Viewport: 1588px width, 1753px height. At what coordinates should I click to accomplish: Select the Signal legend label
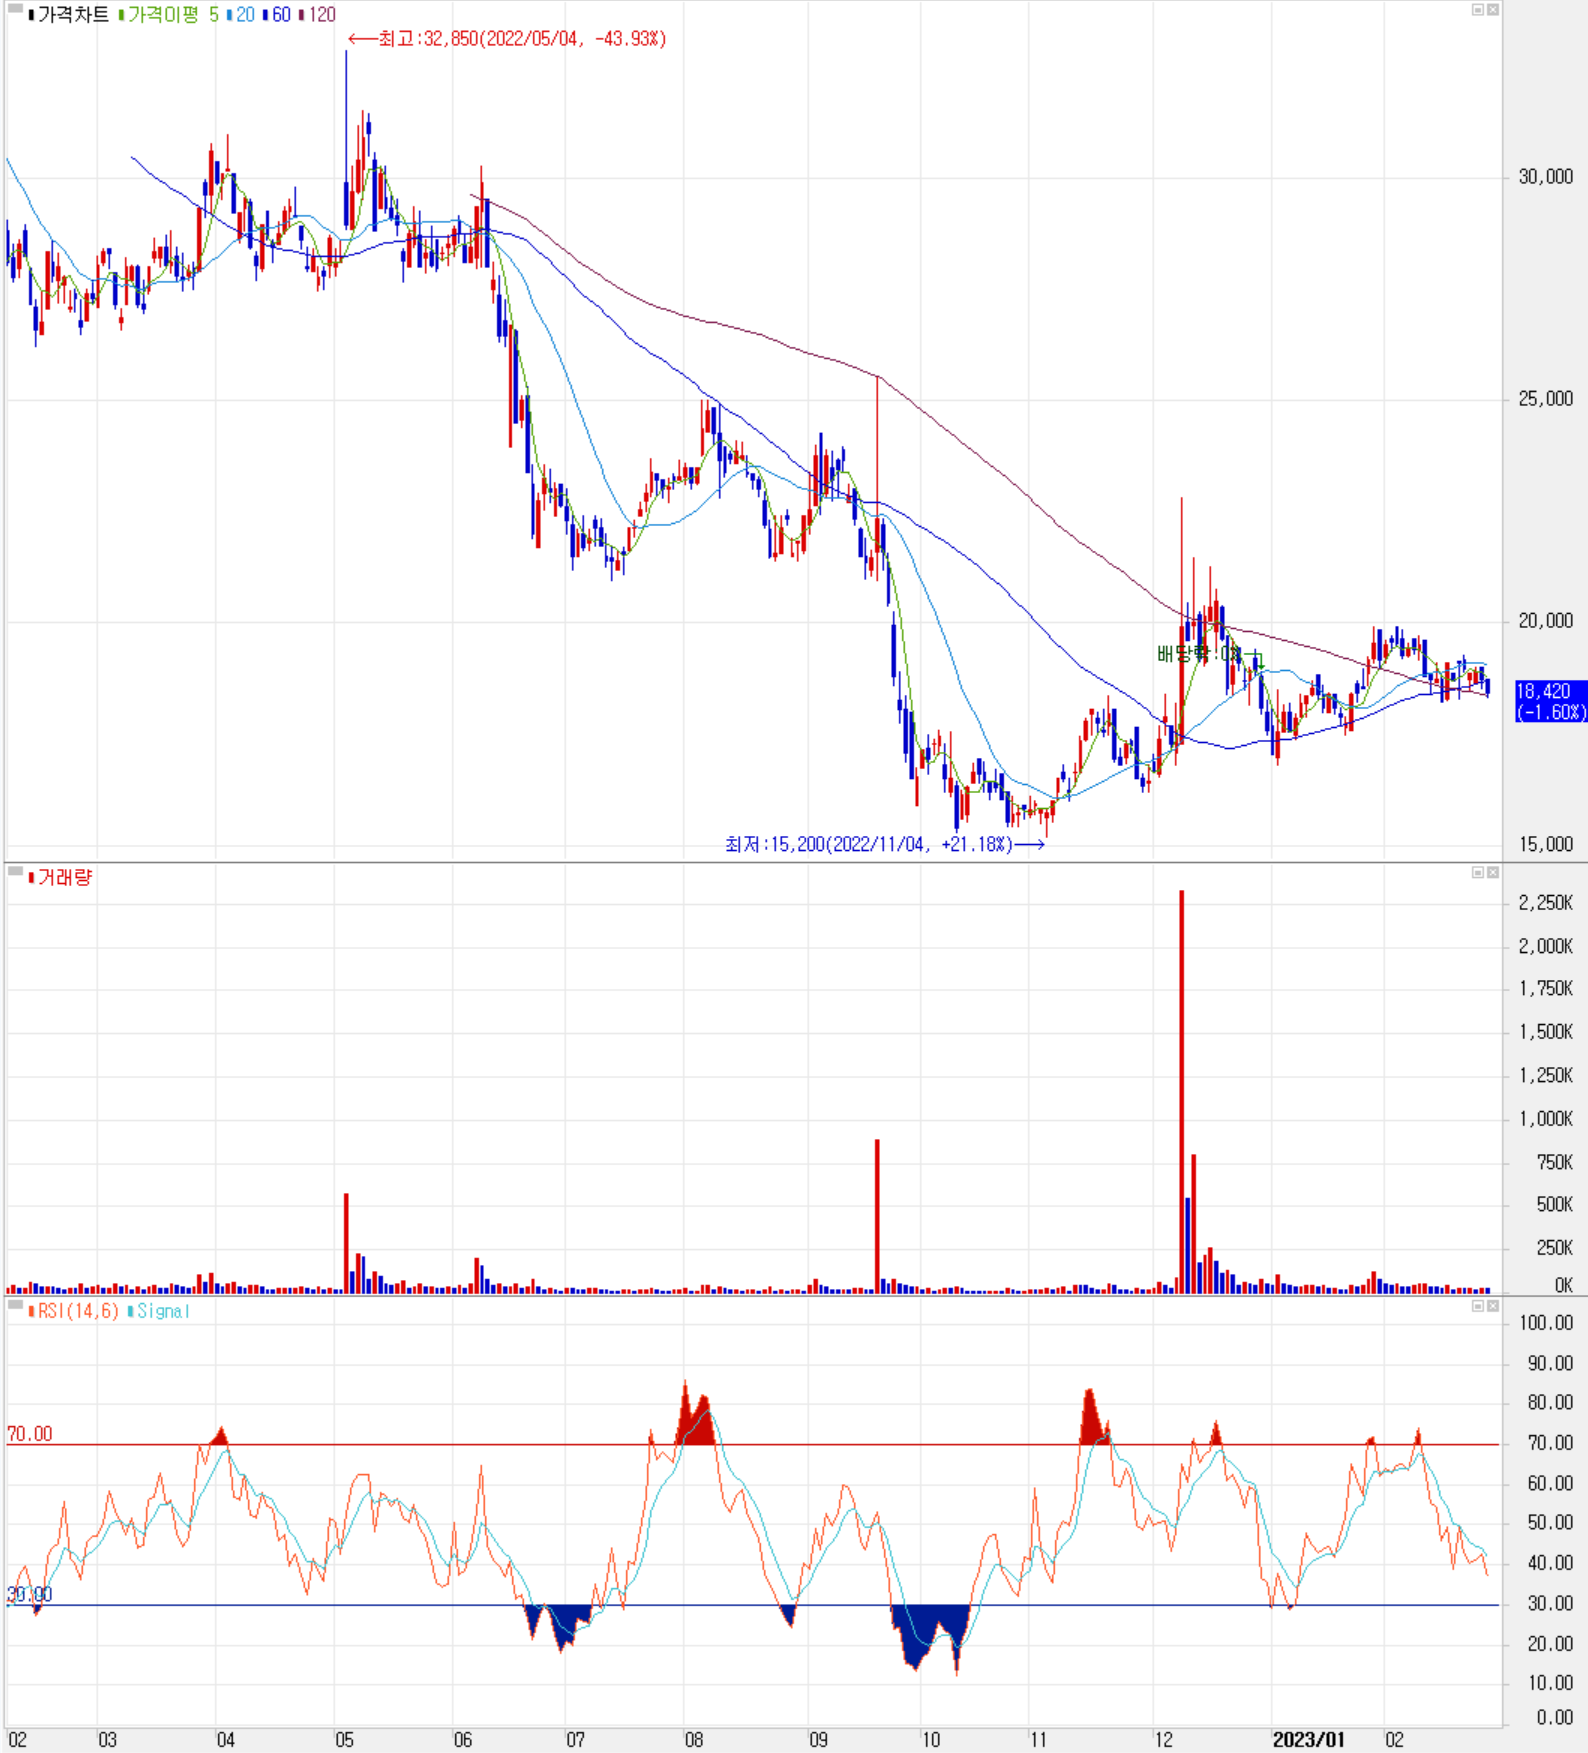(x=159, y=1311)
